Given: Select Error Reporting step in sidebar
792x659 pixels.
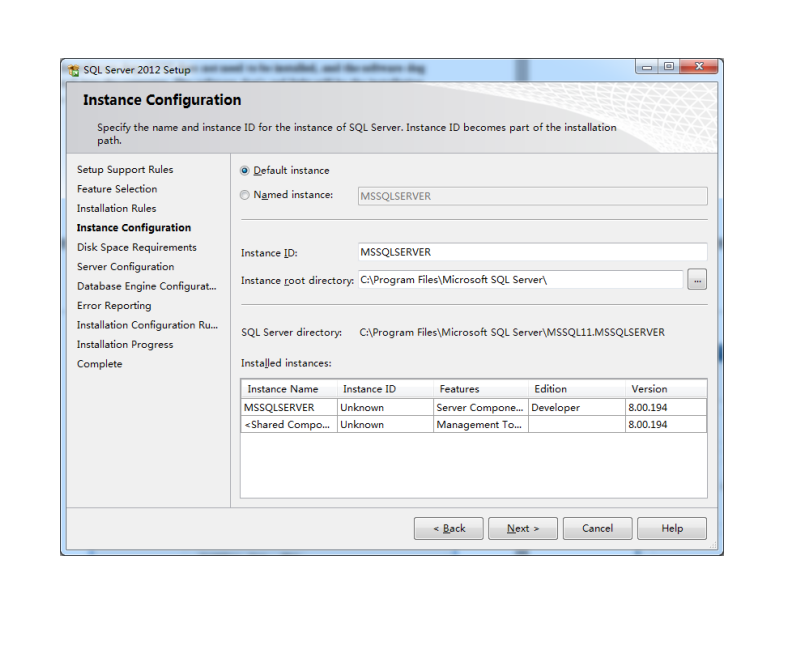Looking at the screenshot, I should click(x=114, y=306).
